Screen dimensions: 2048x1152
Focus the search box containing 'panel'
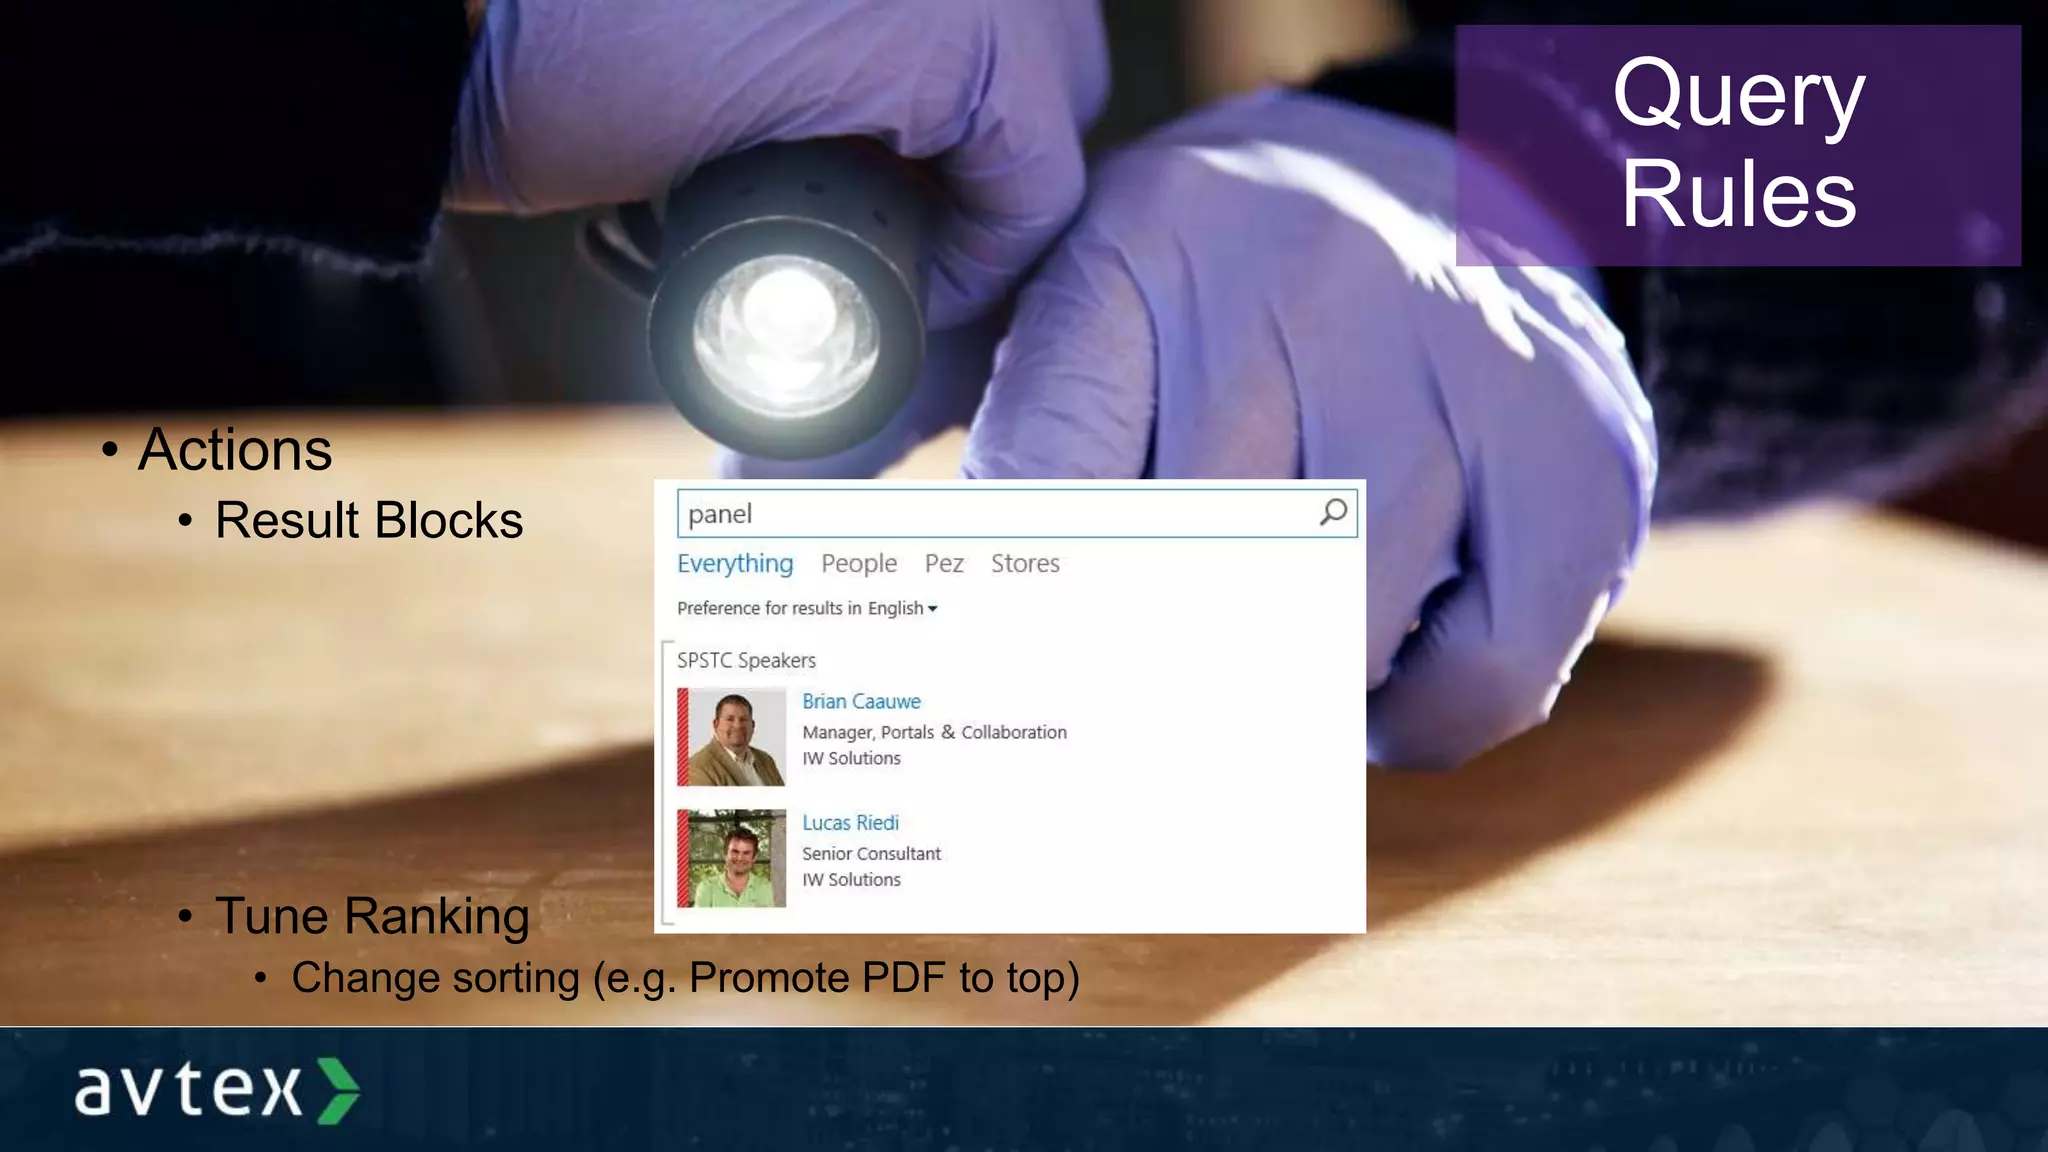tap(1017, 513)
